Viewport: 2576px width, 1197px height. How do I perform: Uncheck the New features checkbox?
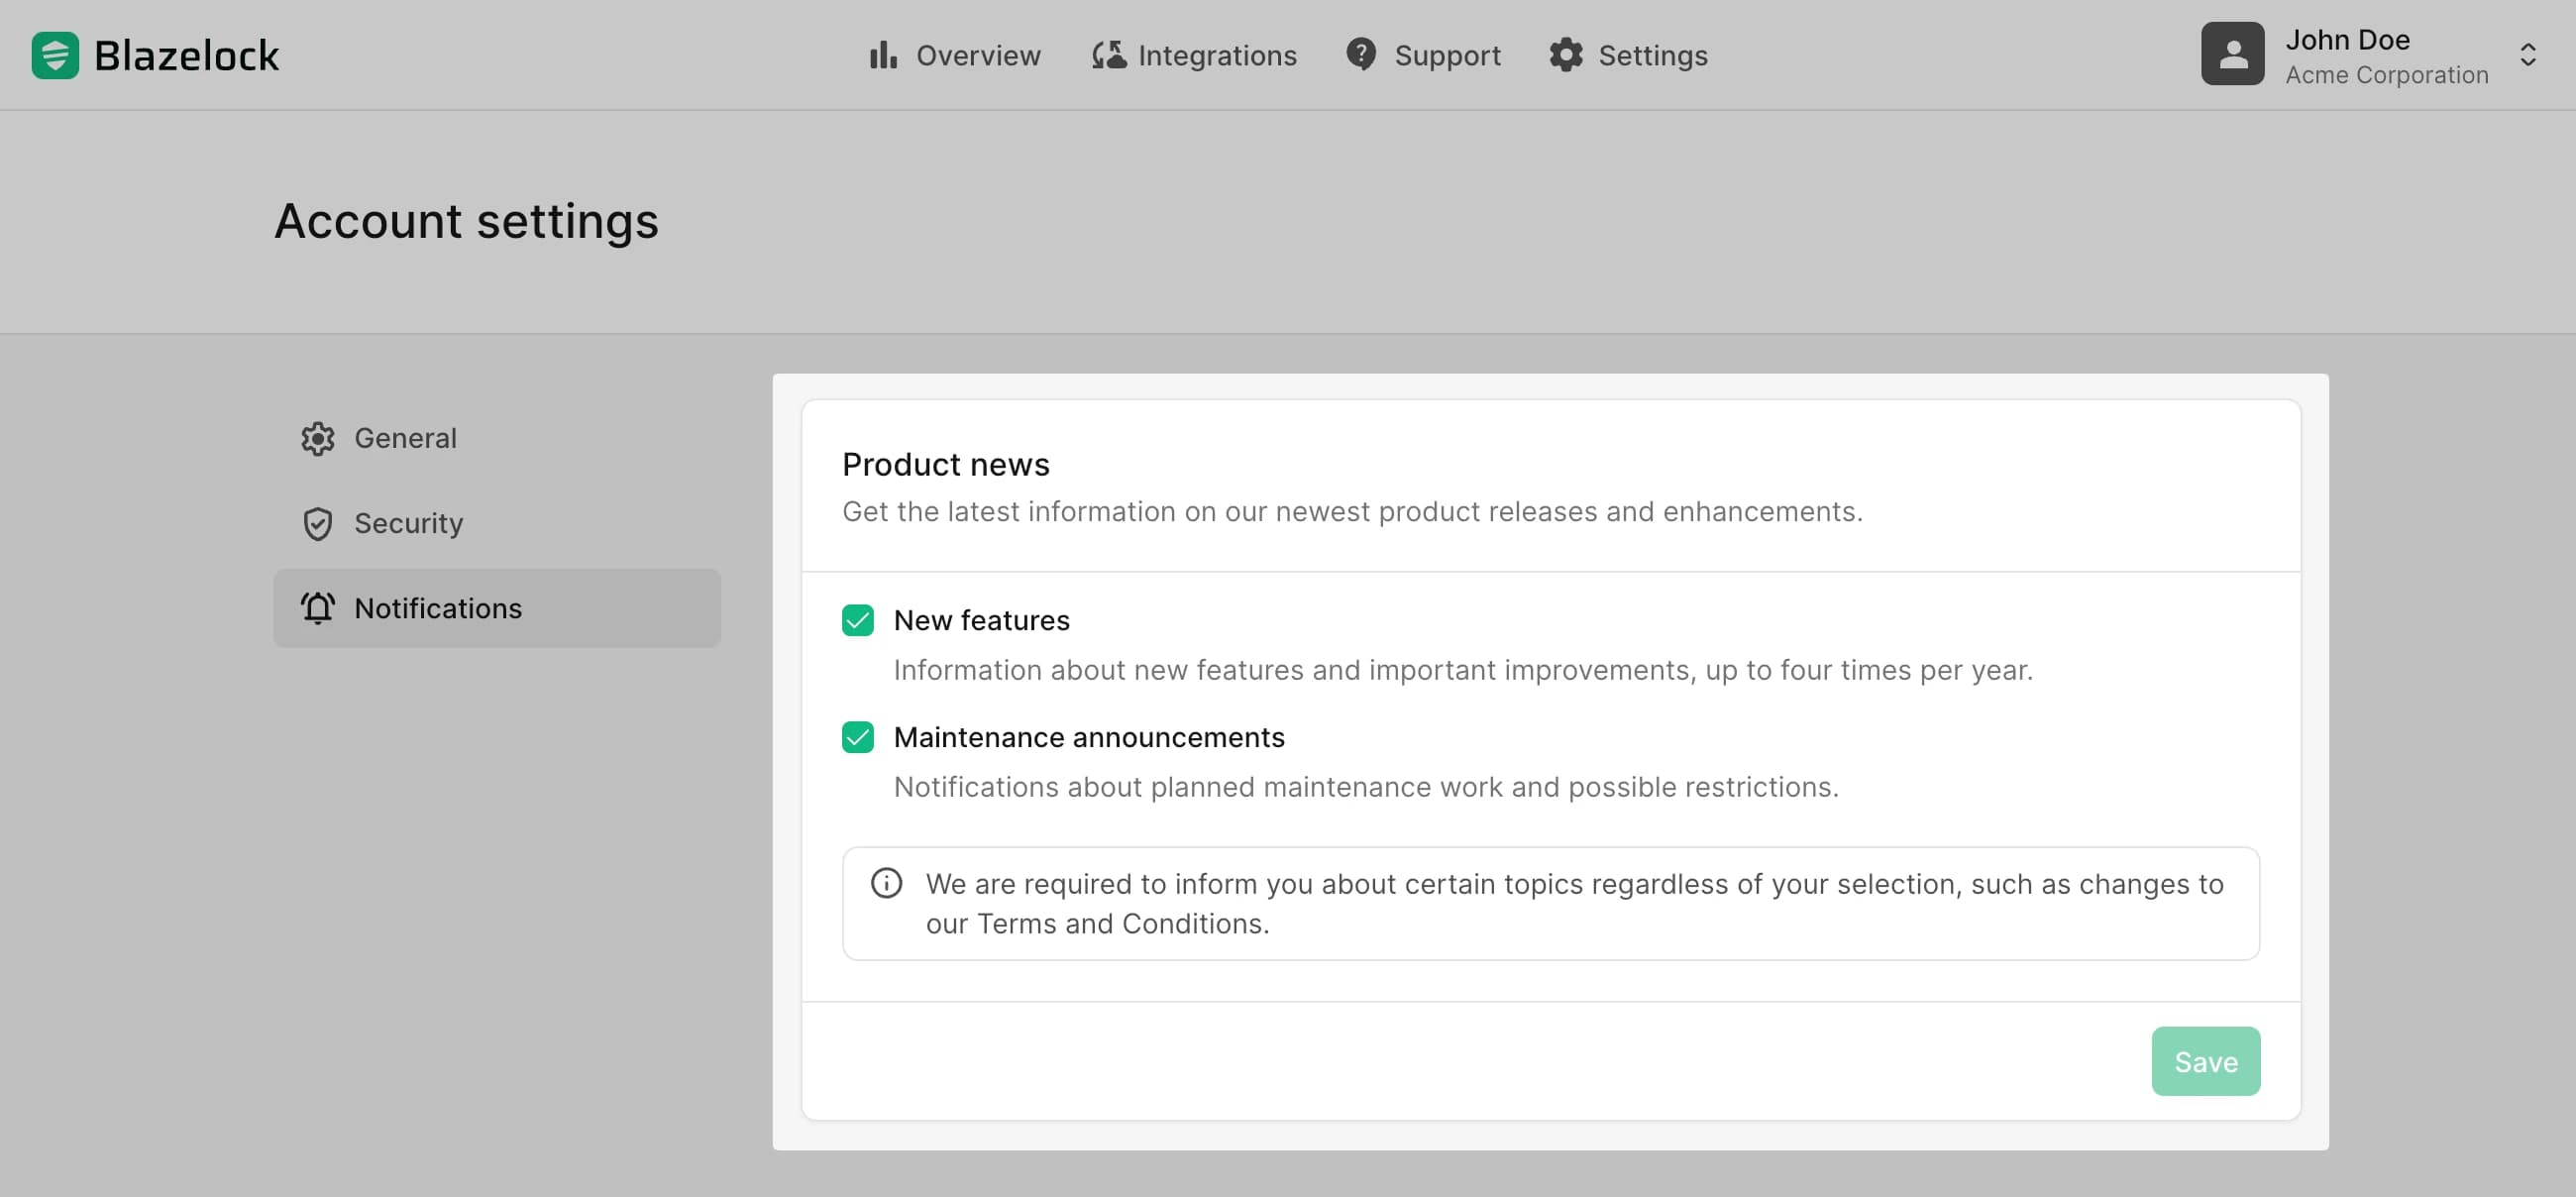(858, 621)
